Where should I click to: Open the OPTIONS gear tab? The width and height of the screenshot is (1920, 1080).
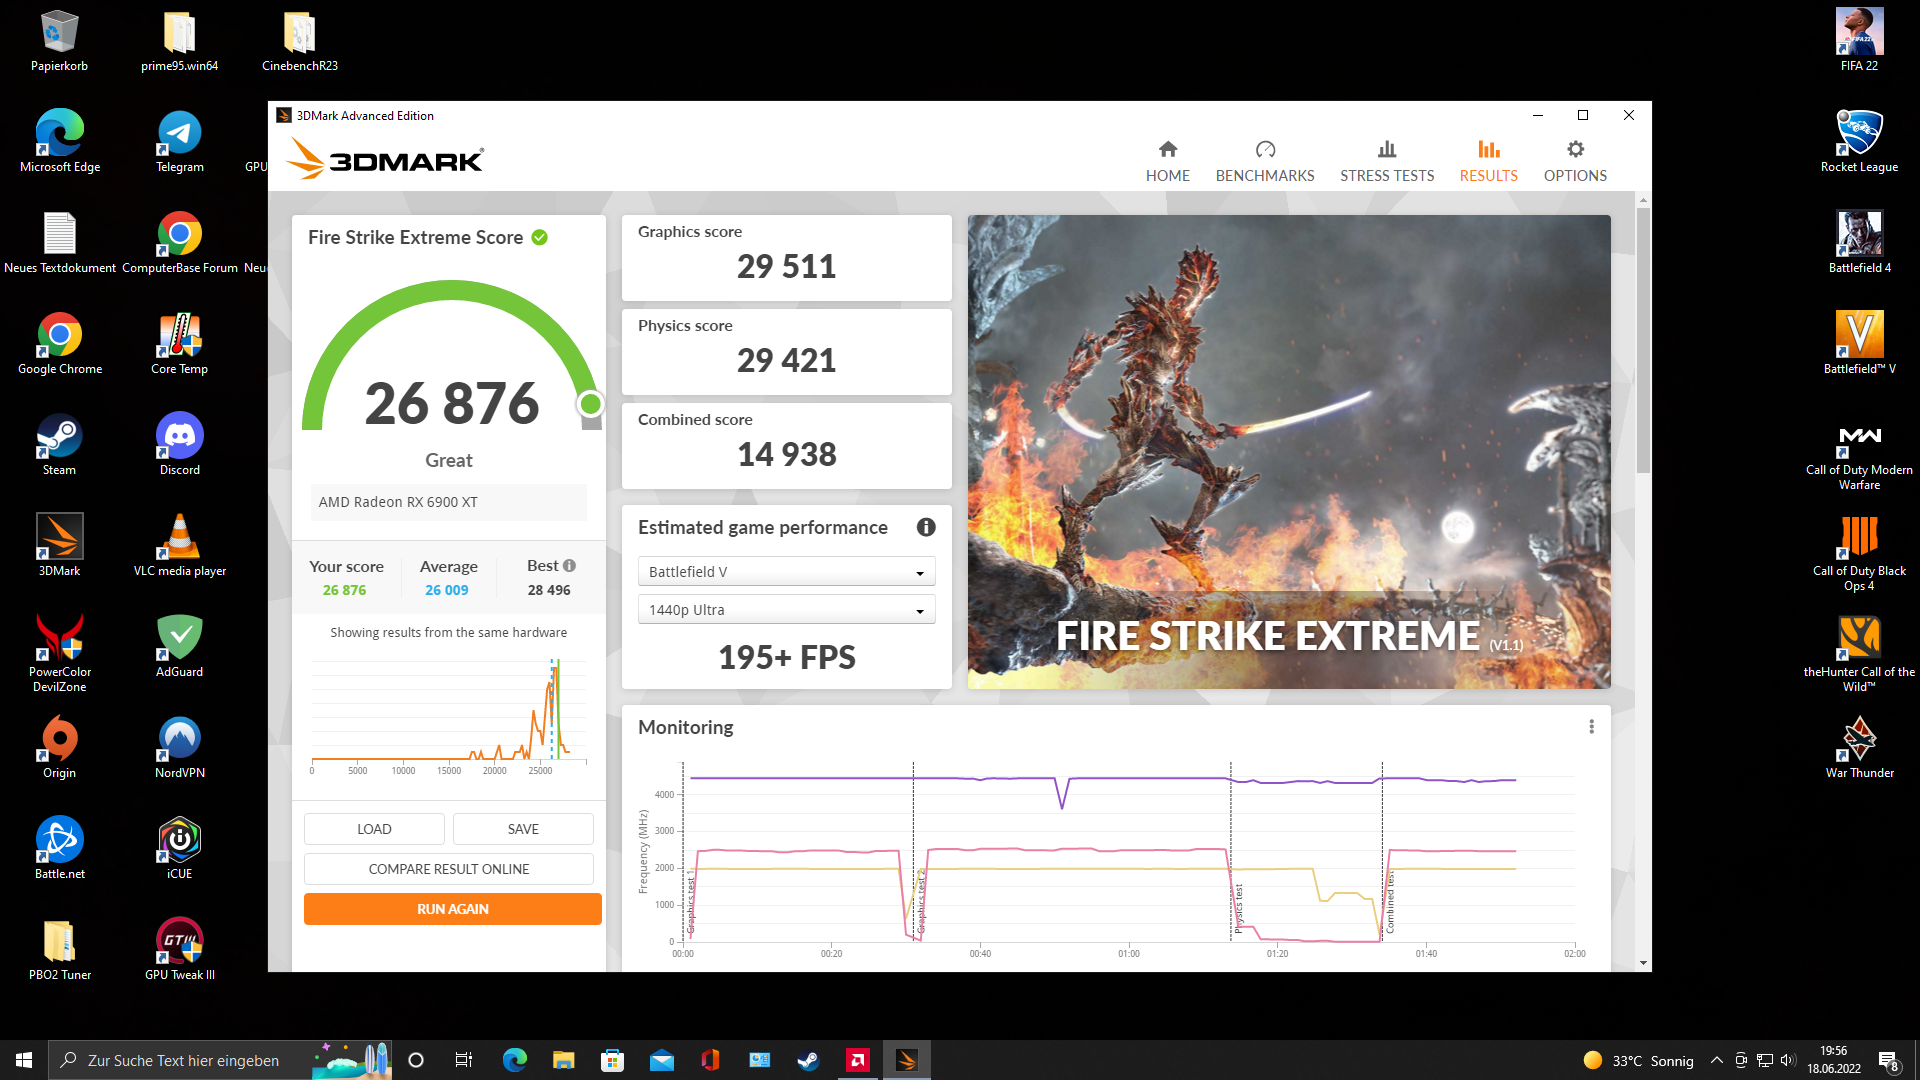[1575, 162]
